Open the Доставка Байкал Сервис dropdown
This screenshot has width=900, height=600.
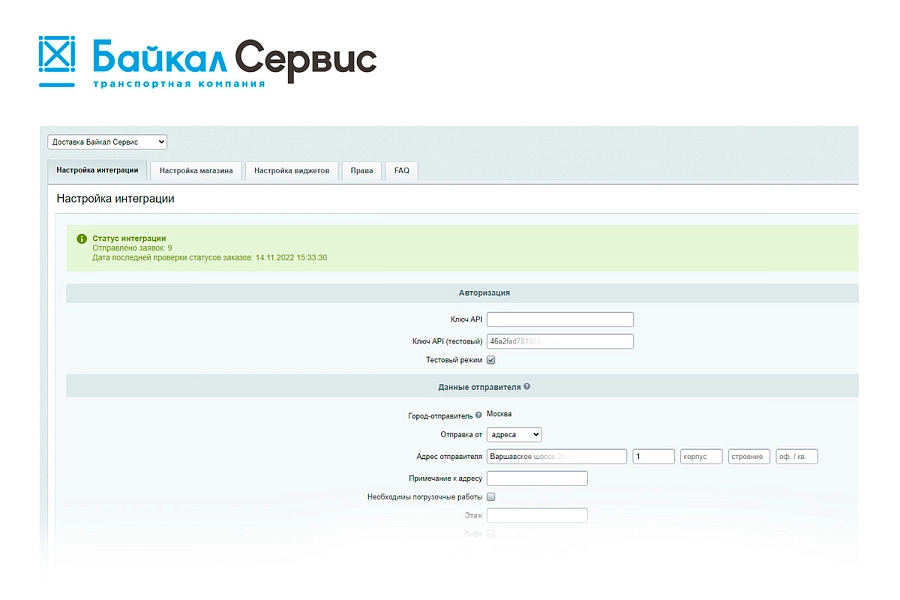107,142
